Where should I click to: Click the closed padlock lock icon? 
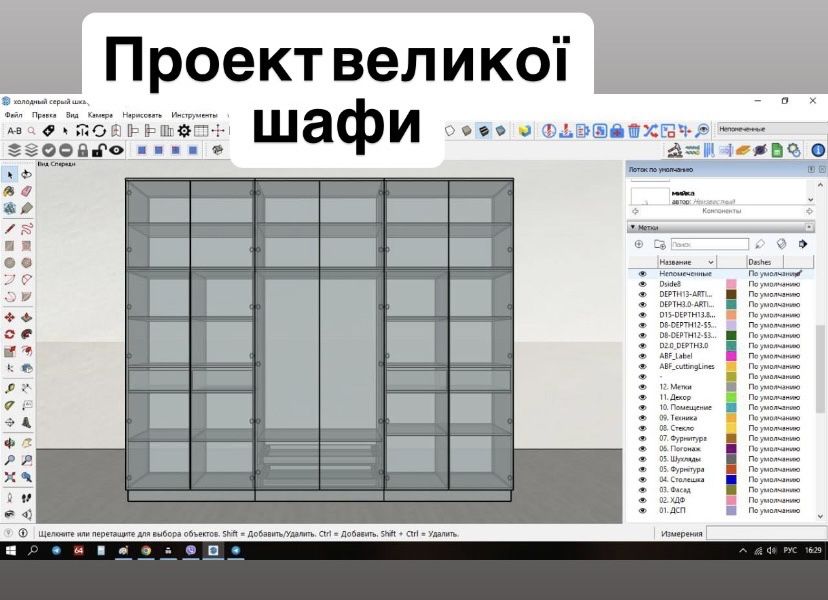pyautogui.click(x=82, y=151)
